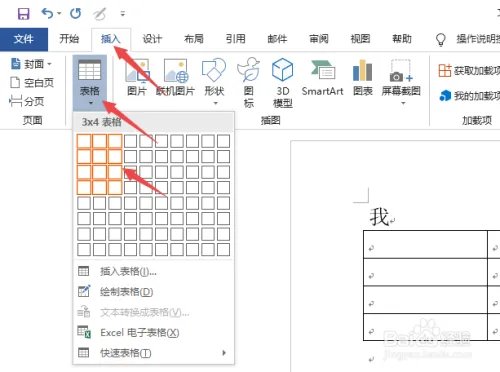The image size is (500, 372).
Task: Click the 表格 table button
Action: point(90,83)
